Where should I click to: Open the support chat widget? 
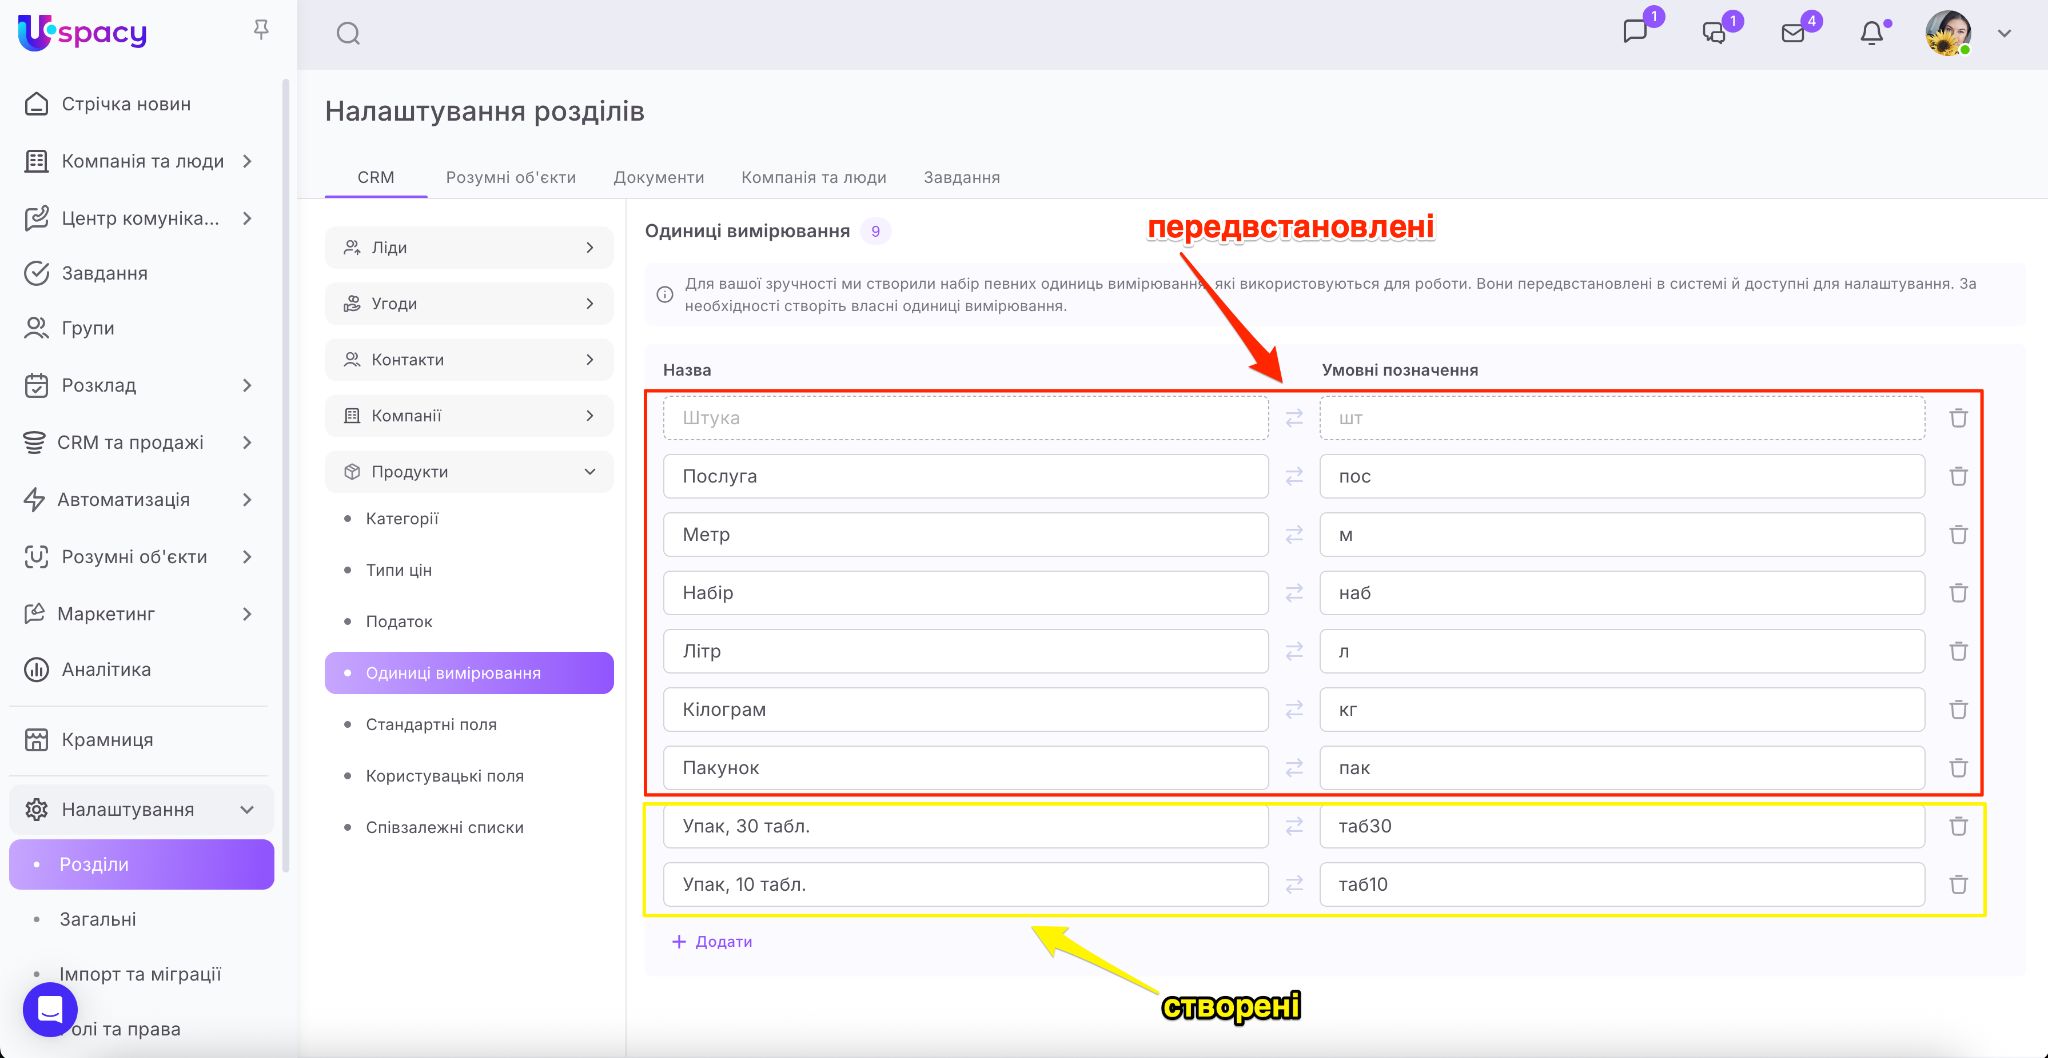[x=50, y=1010]
